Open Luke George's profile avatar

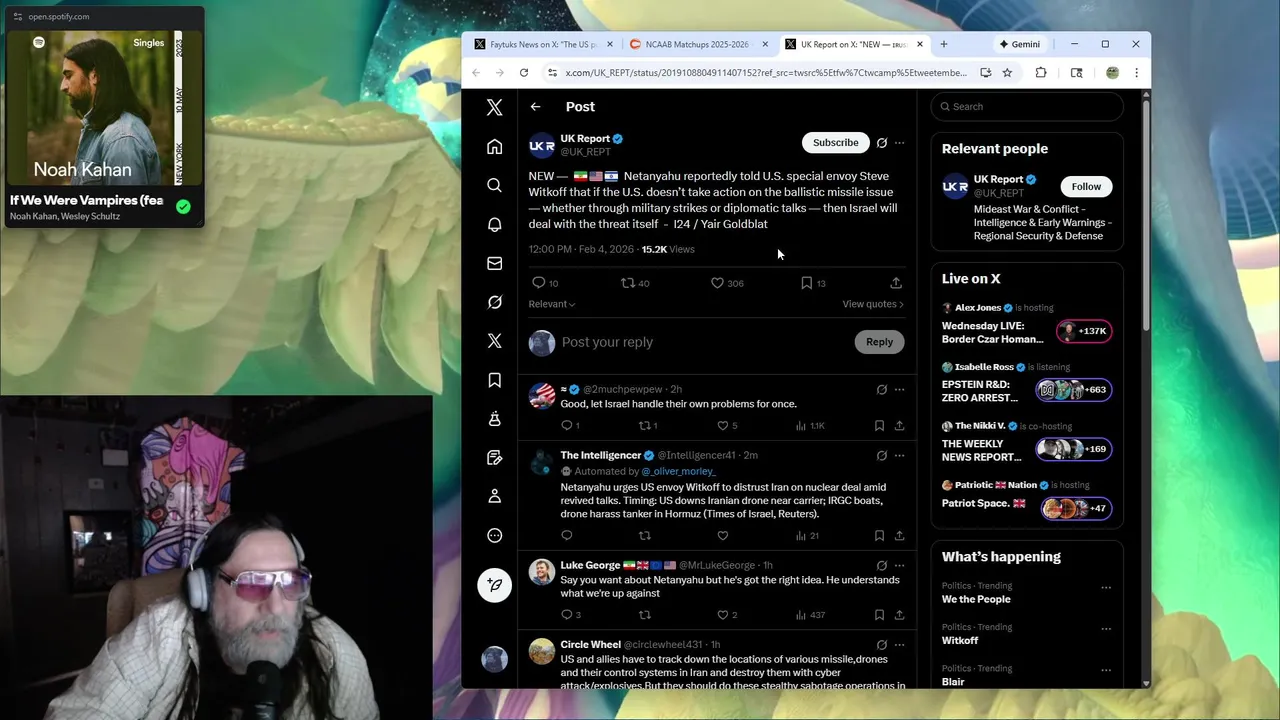point(542,572)
